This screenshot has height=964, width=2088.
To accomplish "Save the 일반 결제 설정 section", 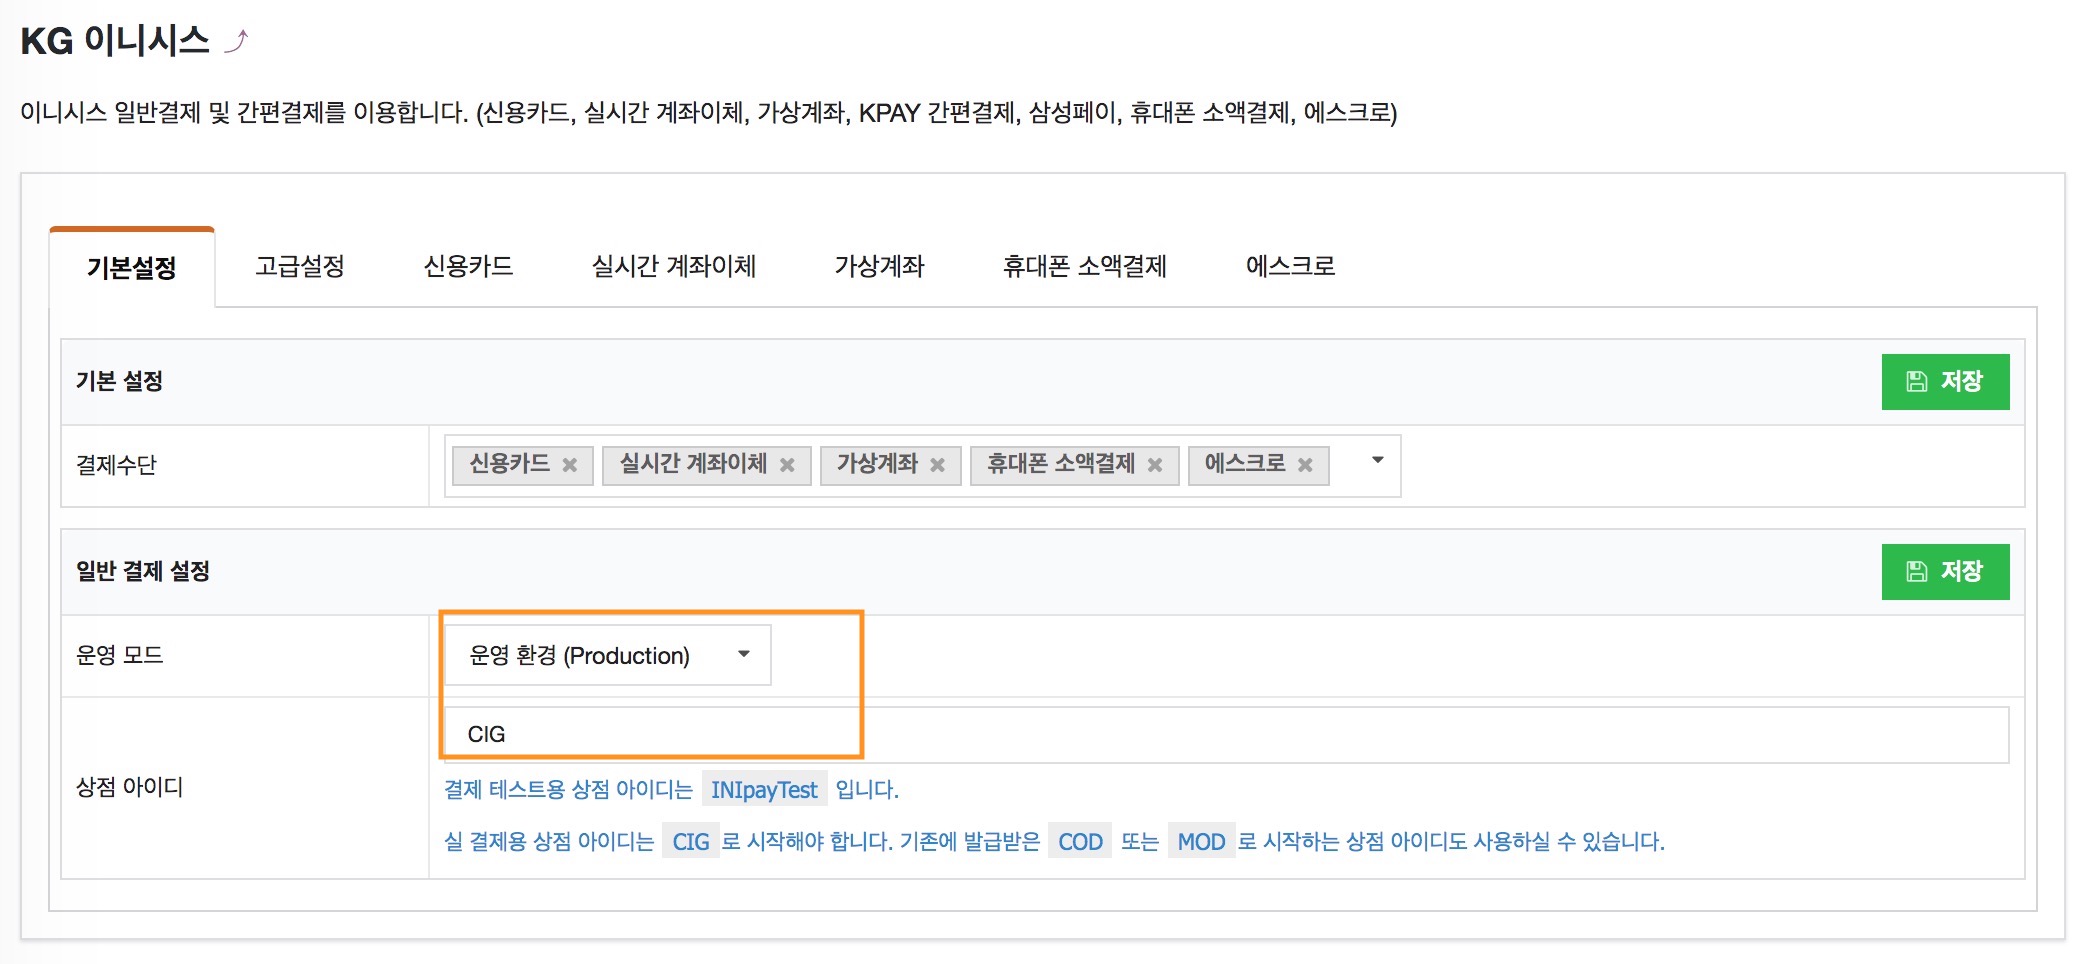I will click(1944, 572).
